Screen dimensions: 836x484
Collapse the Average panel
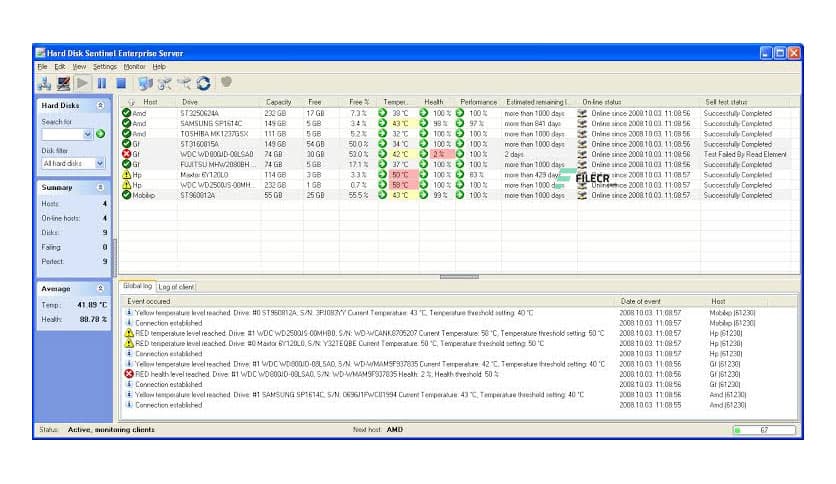coord(100,288)
